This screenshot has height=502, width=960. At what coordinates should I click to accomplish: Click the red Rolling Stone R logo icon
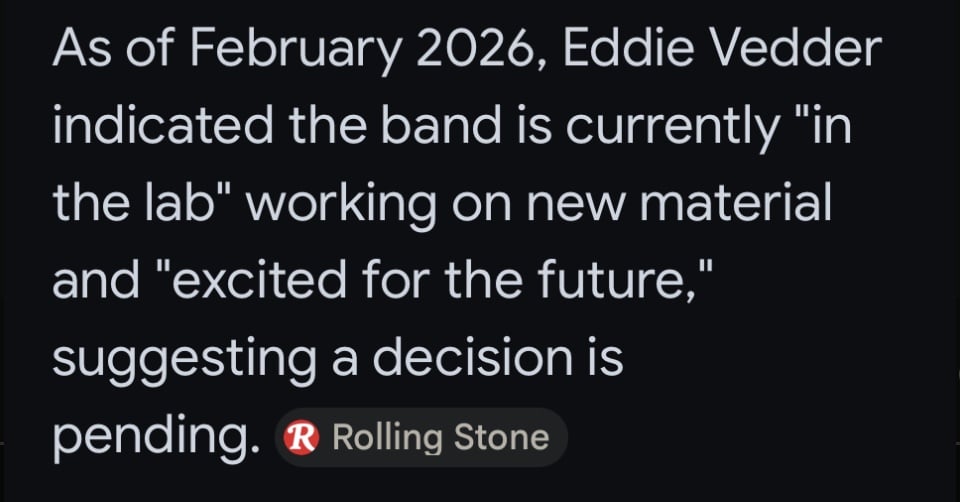pyautogui.click(x=301, y=438)
